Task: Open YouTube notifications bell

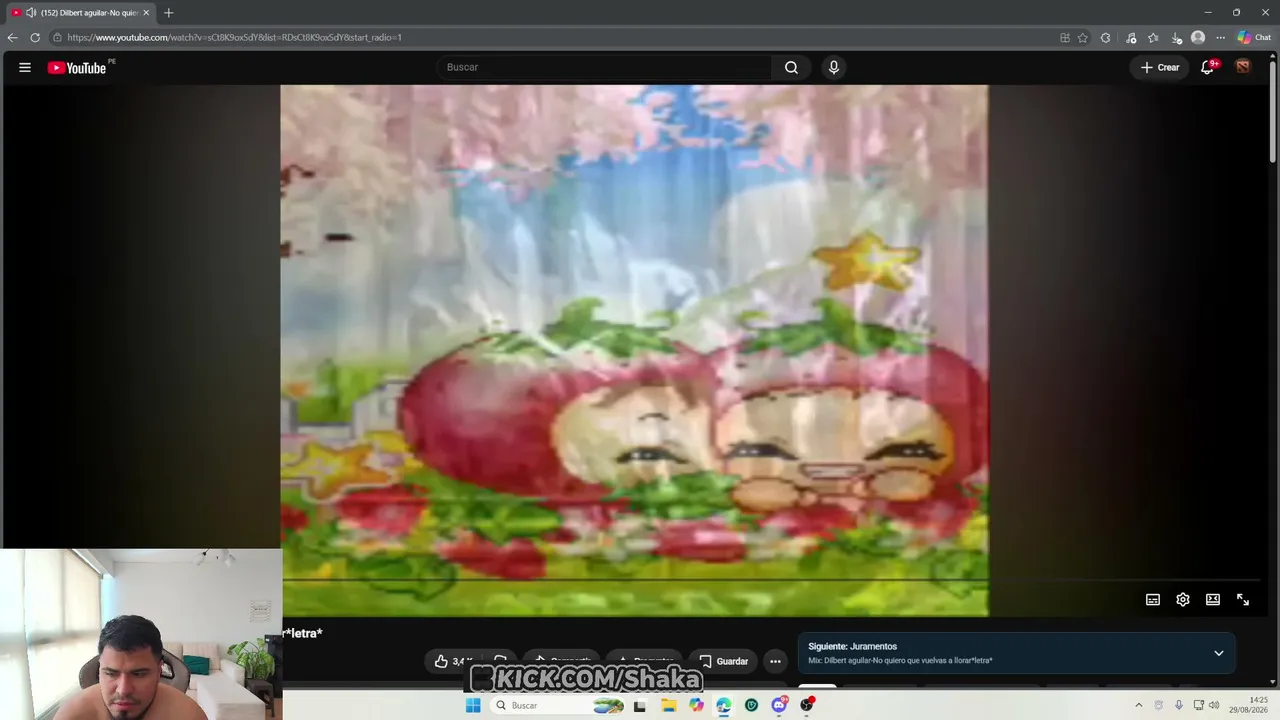Action: click(x=1208, y=67)
